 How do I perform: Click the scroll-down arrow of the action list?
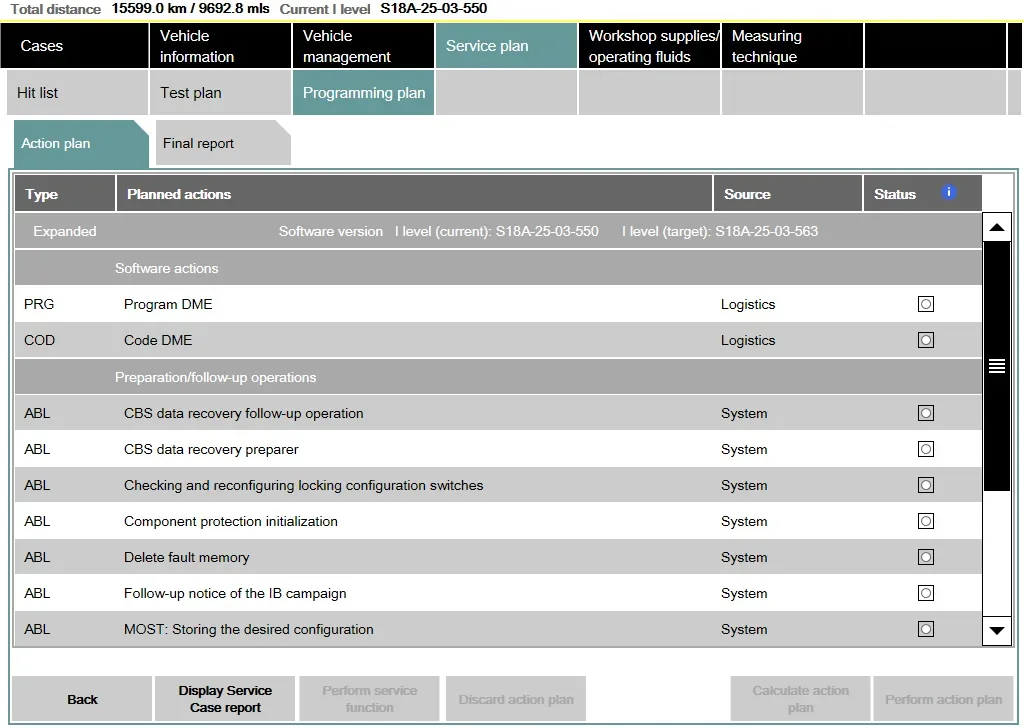pyautogui.click(x=997, y=630)
